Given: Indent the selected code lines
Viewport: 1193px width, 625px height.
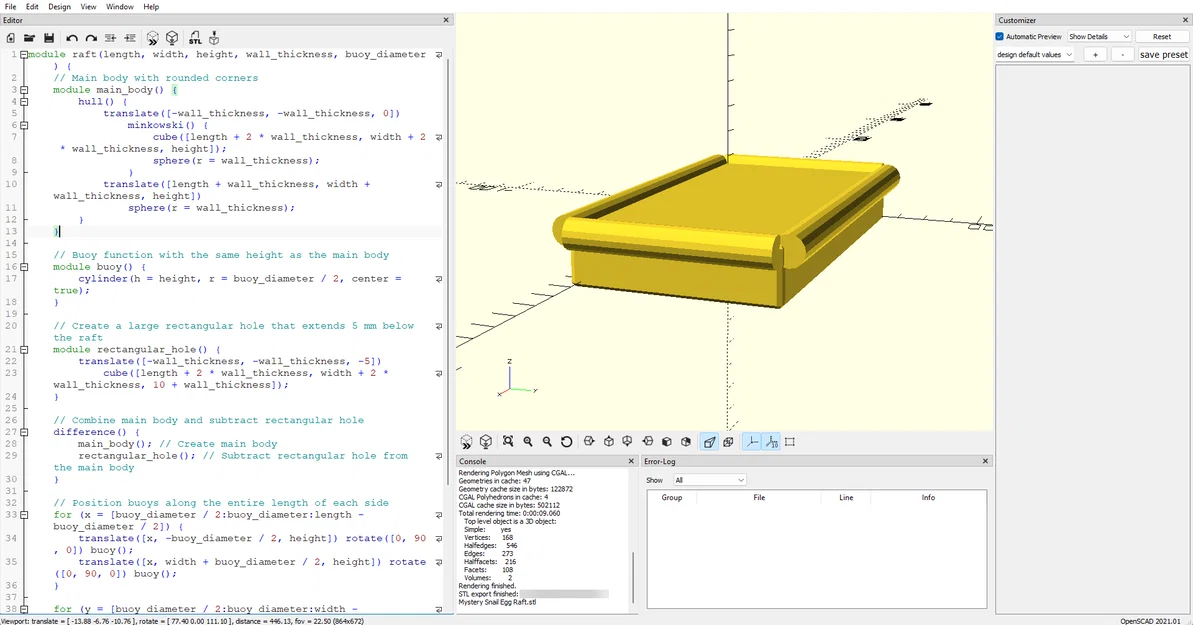Looking at the screenshot, I should (130, 38).
